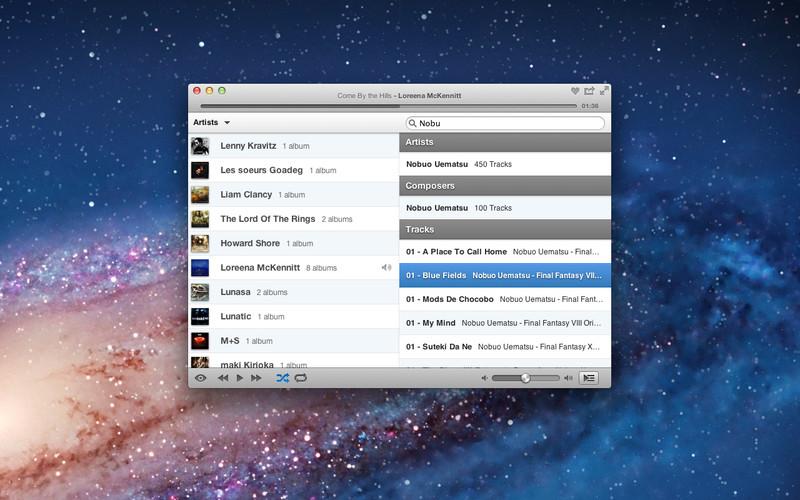Skip to the previous track
800x500 pixels.
click(223, 378)
